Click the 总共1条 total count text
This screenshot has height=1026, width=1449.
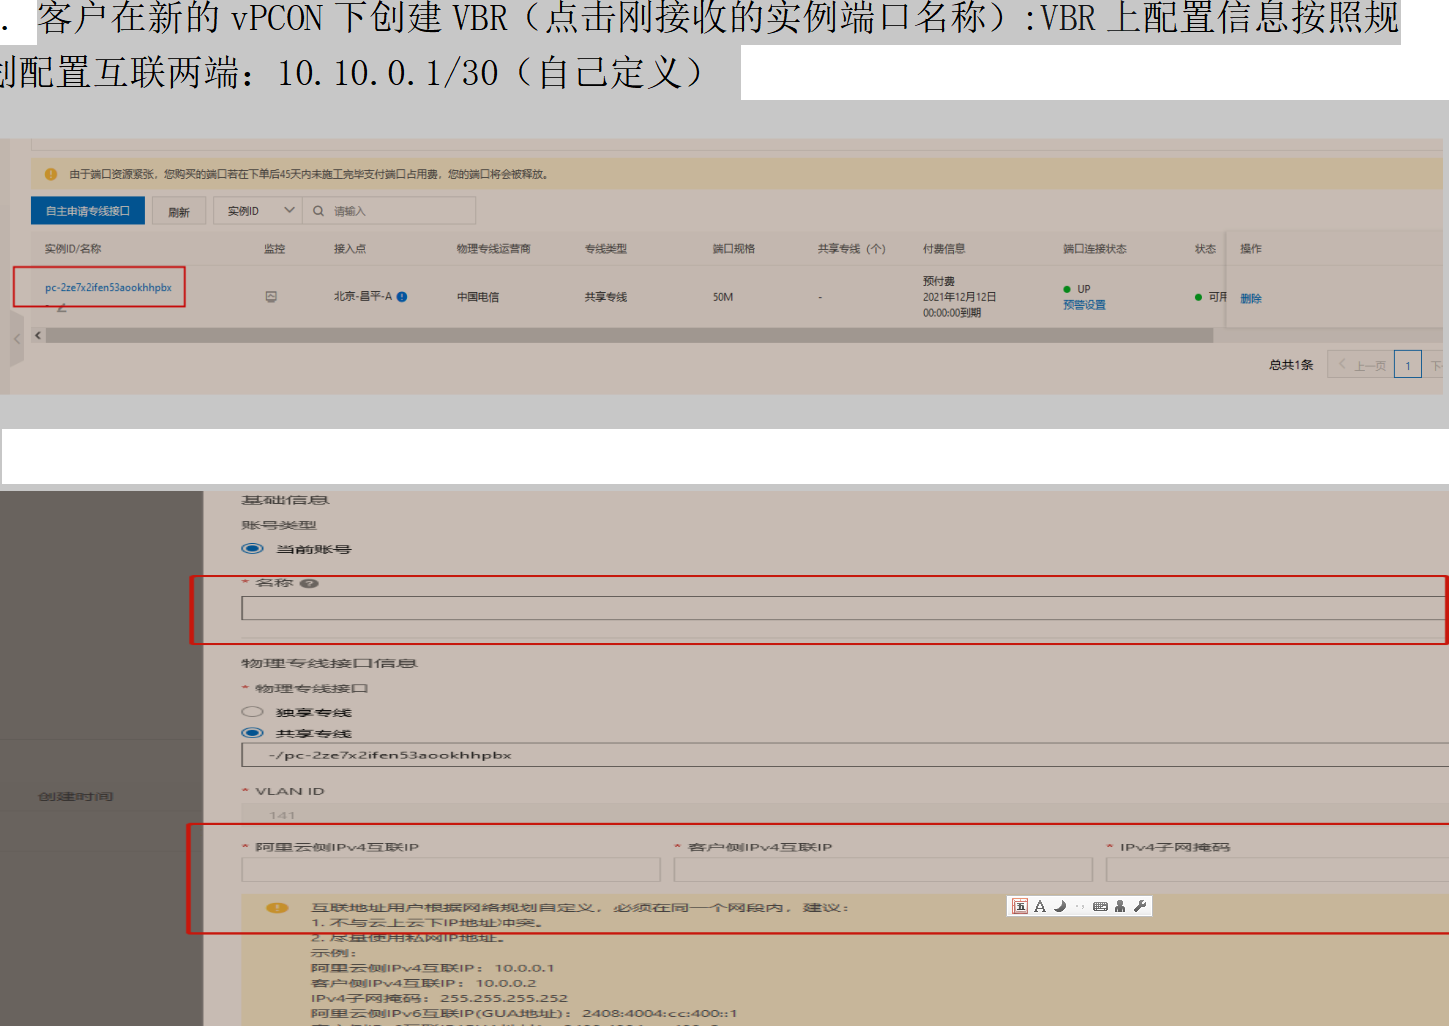1291,365
